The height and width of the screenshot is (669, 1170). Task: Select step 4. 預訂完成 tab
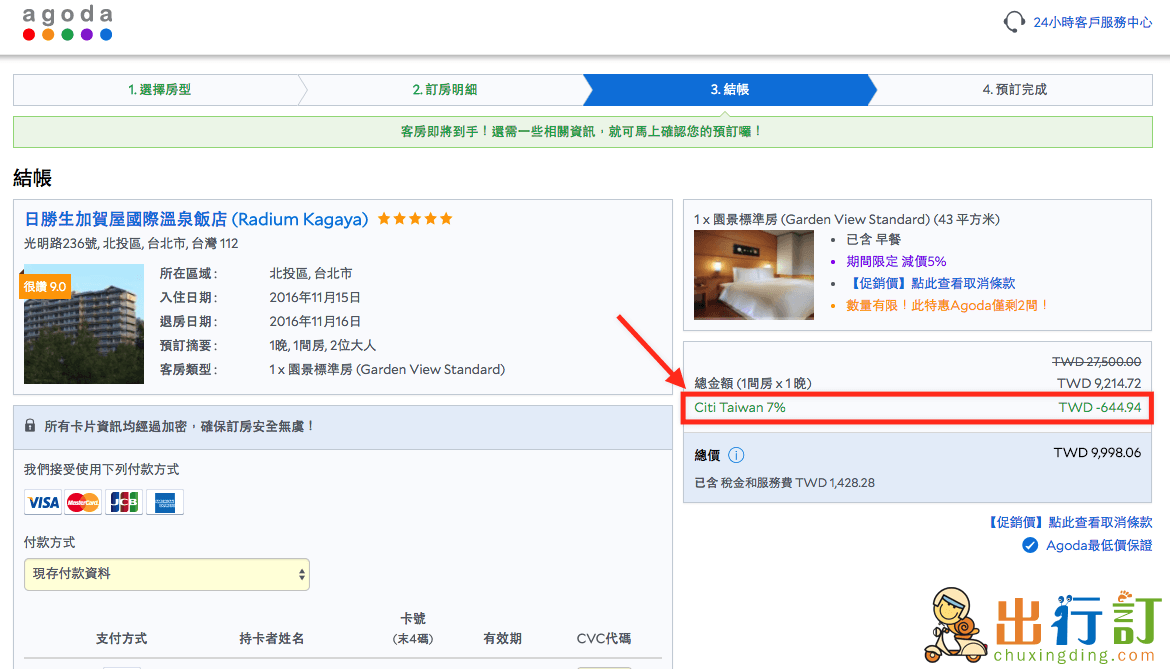[1014, 89]
